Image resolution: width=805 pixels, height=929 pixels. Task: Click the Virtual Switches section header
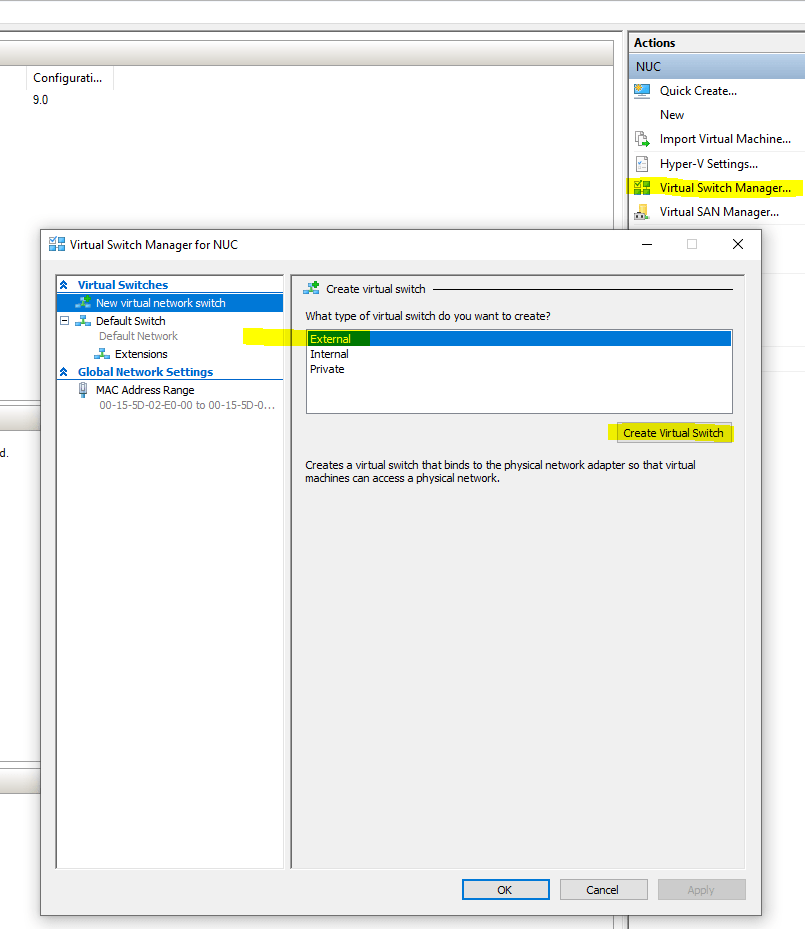(x=123, y=285)
